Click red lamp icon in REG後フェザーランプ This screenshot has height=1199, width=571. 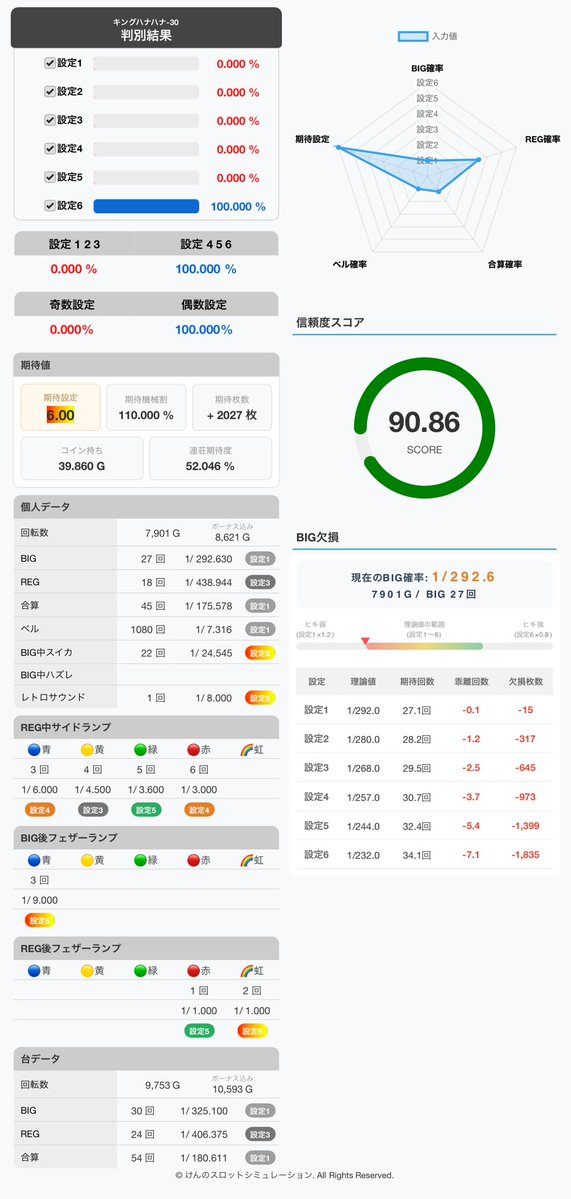point(193,971)
